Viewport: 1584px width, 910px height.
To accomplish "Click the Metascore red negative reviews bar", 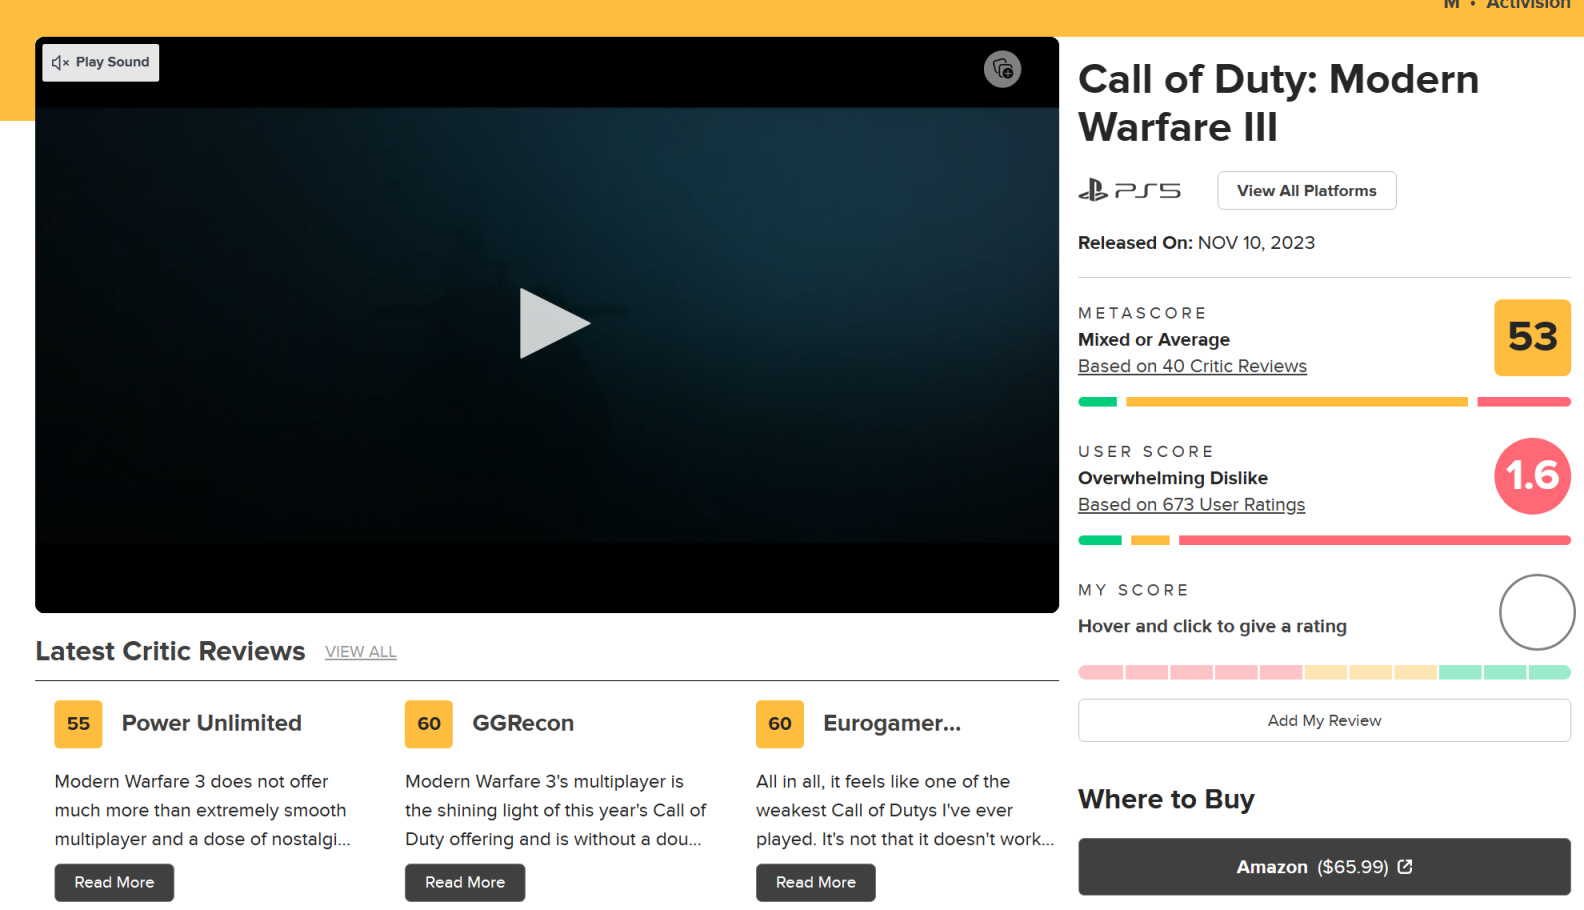I will 1524,402.
